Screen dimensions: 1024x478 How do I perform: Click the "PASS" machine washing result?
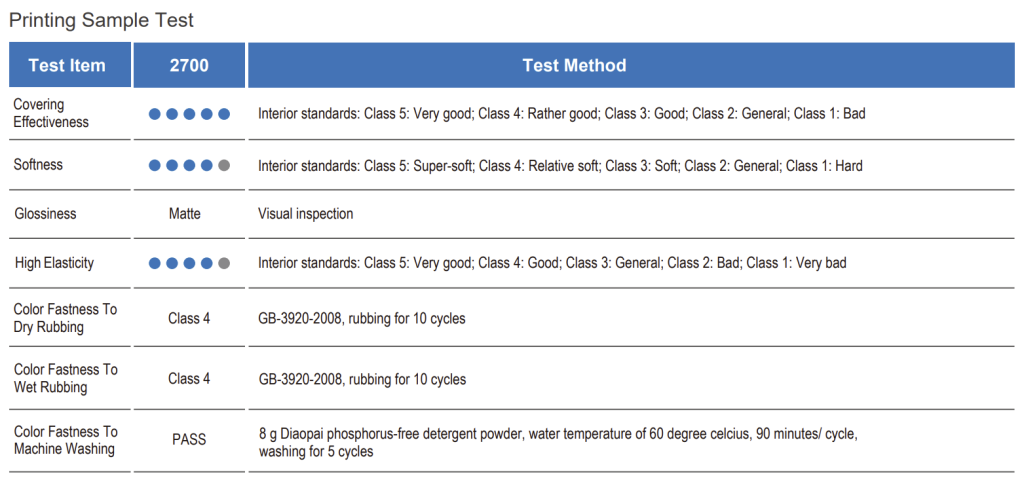tap(189, 440)
